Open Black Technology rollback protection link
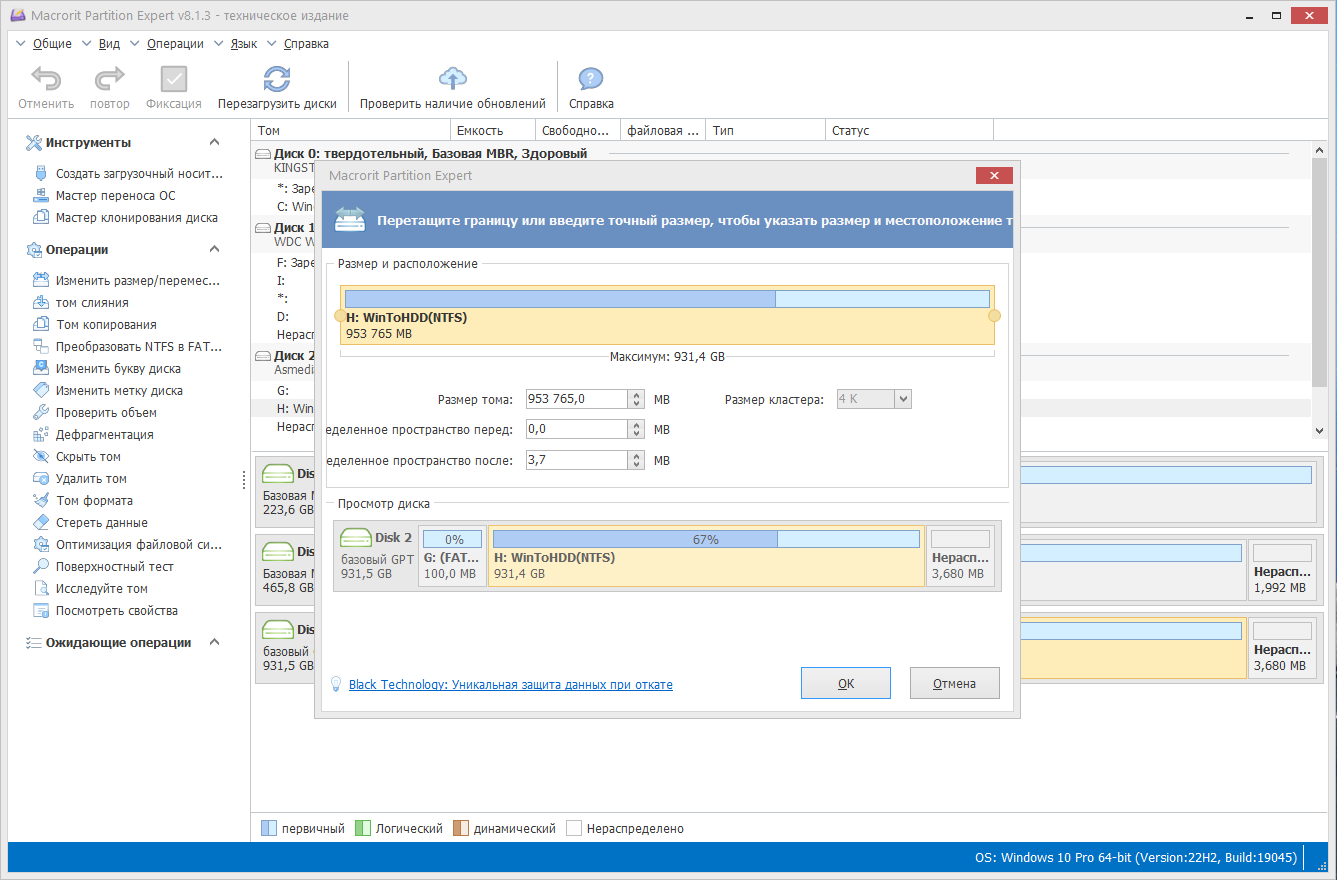Image resolution: width=1337 pixels, height=880 pixels. pos(510,685)
